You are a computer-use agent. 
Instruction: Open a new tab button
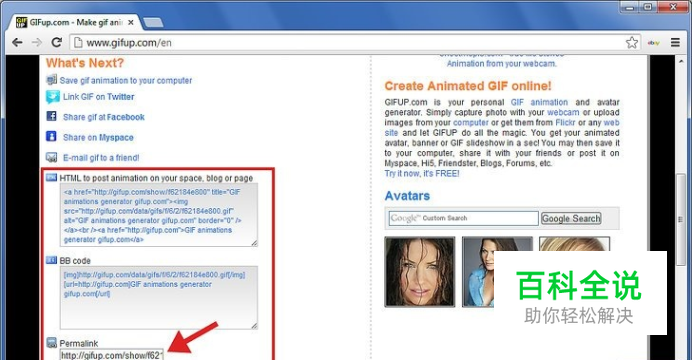[x=153, y=22]
